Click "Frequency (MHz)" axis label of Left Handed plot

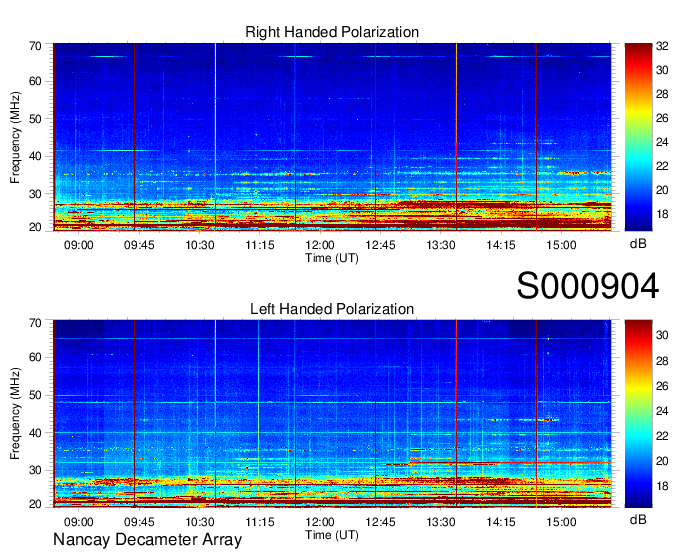pyautogui.click(x=15, y=414)
